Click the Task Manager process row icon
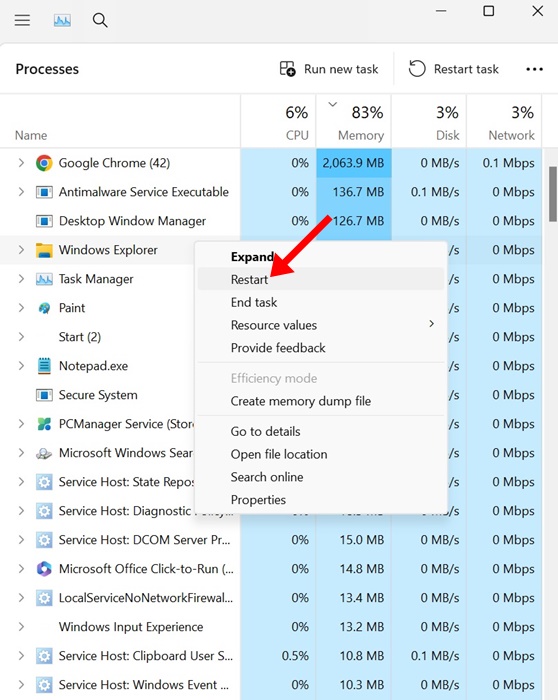Viewport: 558px width, 700px height. [44, 279]
